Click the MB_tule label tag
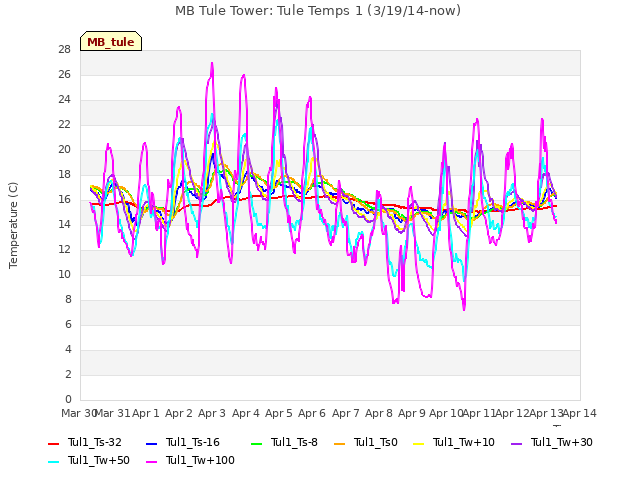Viewport: 640px width, 480px height. click(111, 41)
